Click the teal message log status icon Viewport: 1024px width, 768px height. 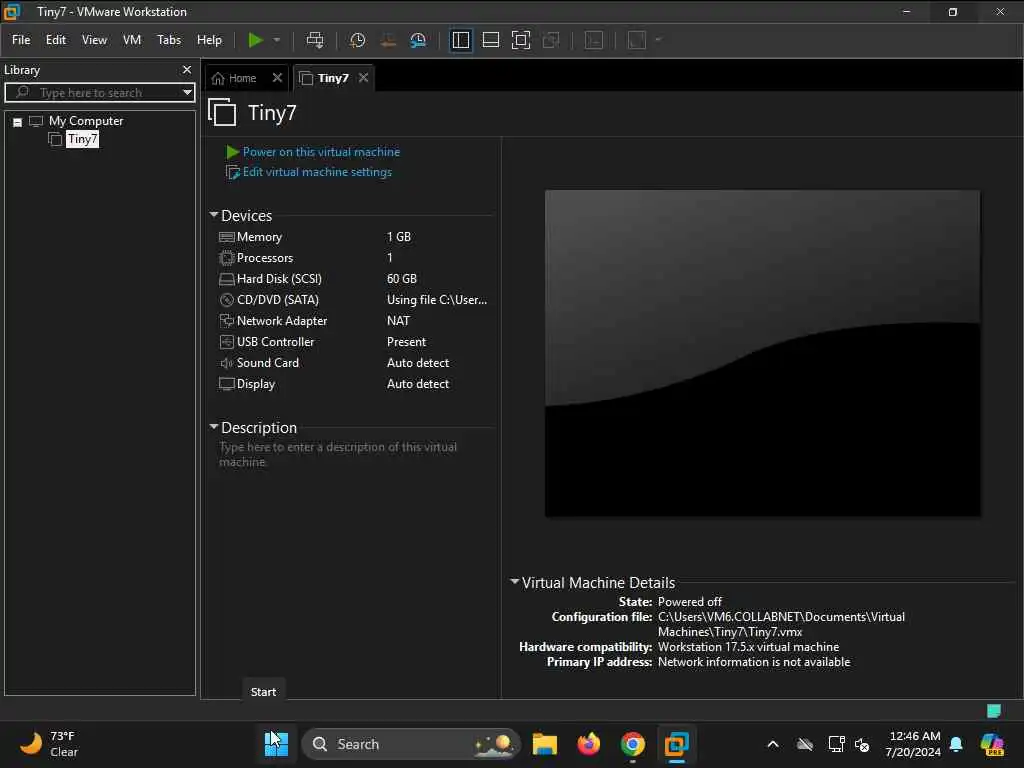[x=993, y=711]
